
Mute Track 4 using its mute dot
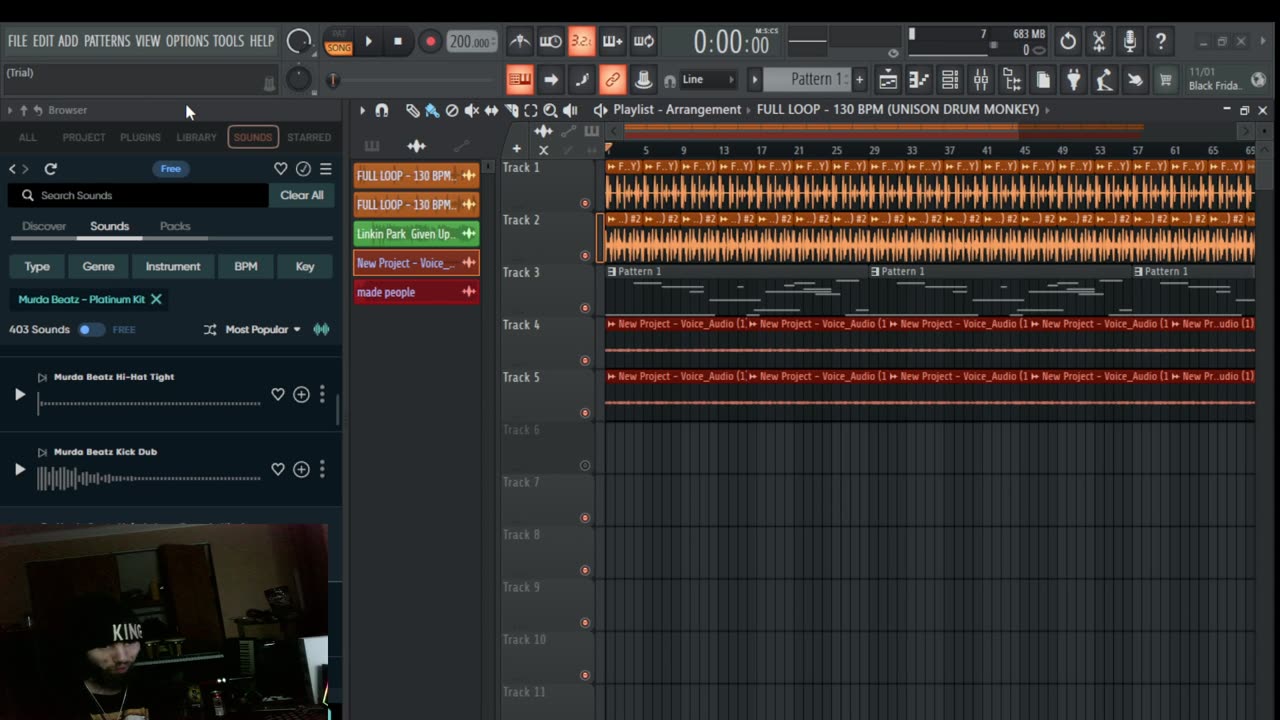click(x=585, y=360)
